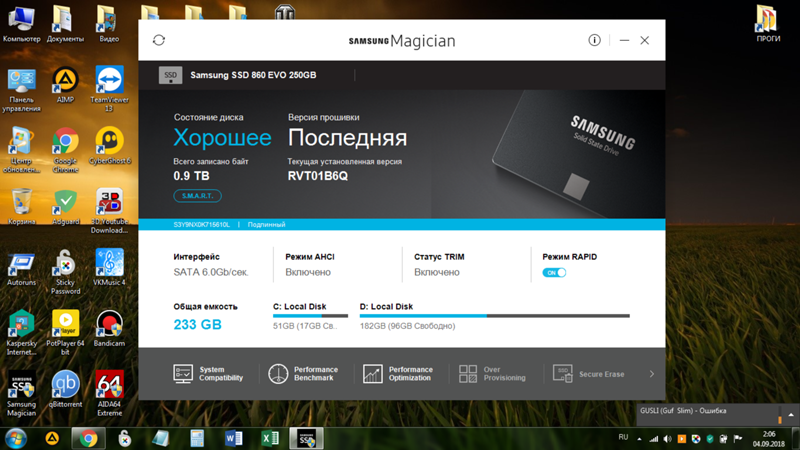Launch Kaspersky Internet Security shortcut
The image size is (800, 450).
(21, 333)
